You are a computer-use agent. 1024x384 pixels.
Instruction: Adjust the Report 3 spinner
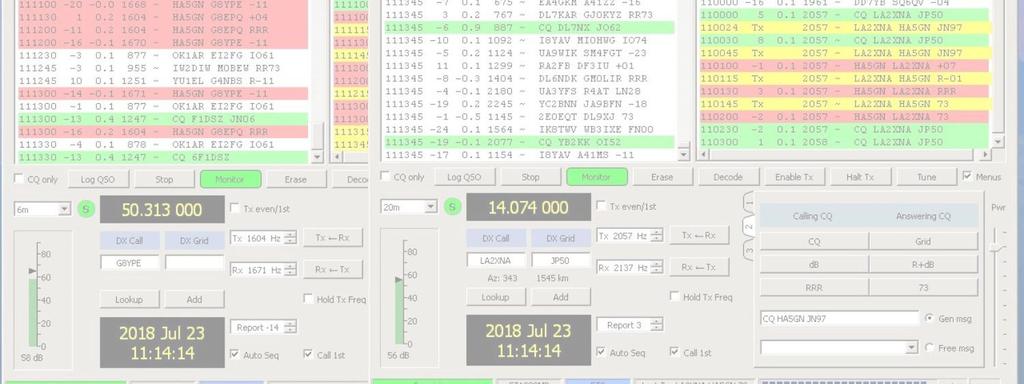[x=657, y=325]
